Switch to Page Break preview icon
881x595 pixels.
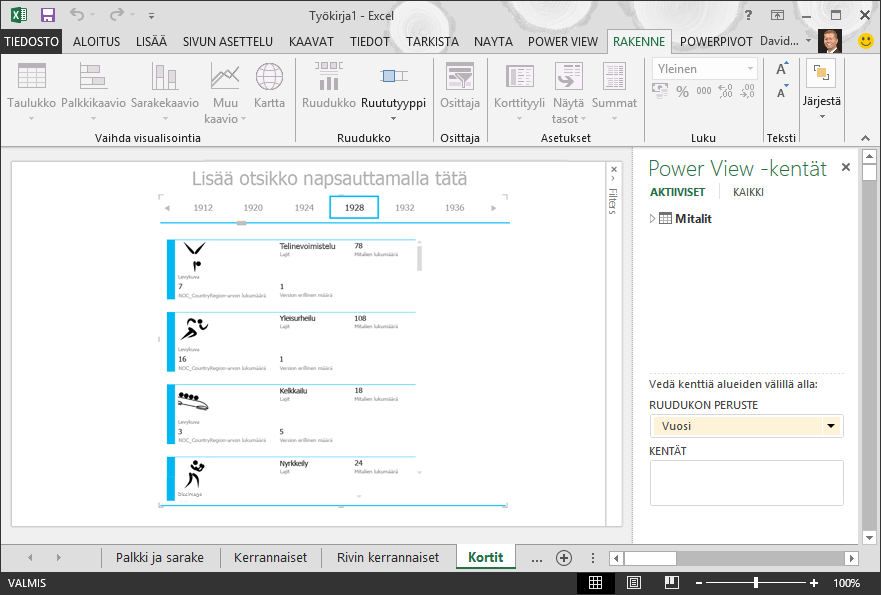(671, 583)
